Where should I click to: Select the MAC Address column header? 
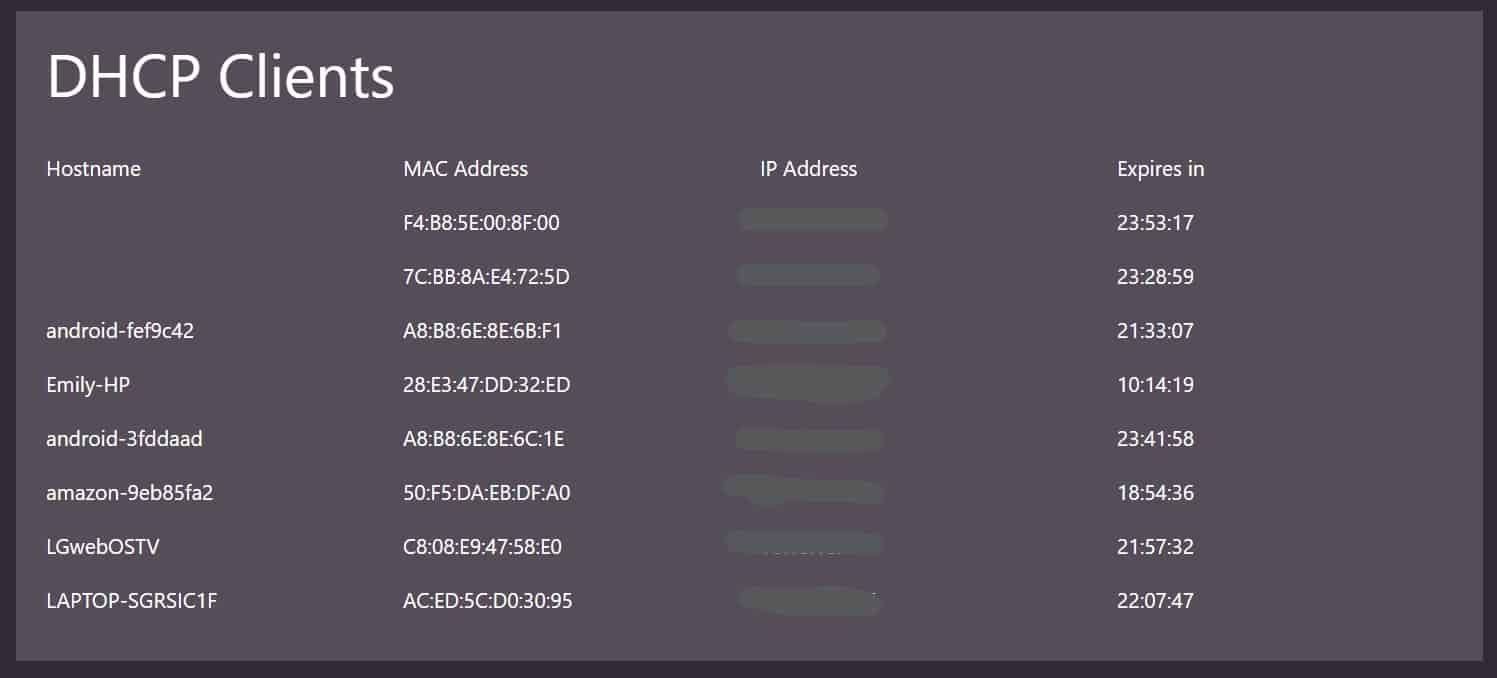465,169
